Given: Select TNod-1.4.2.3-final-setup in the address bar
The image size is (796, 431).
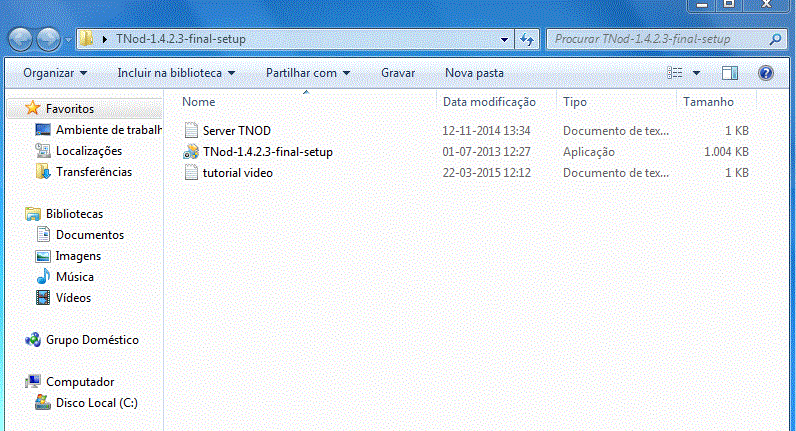Looking at the screenshot, I should (181, 39).
